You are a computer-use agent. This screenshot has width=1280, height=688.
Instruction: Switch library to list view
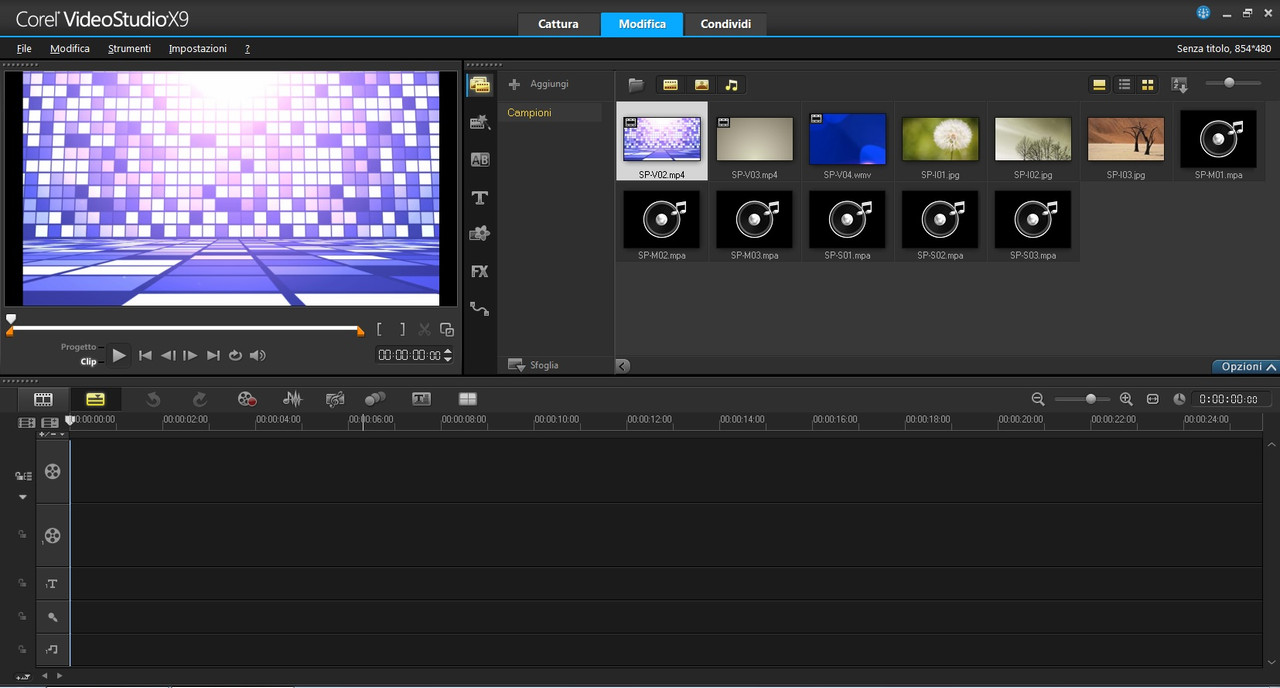click(1124, 85)
